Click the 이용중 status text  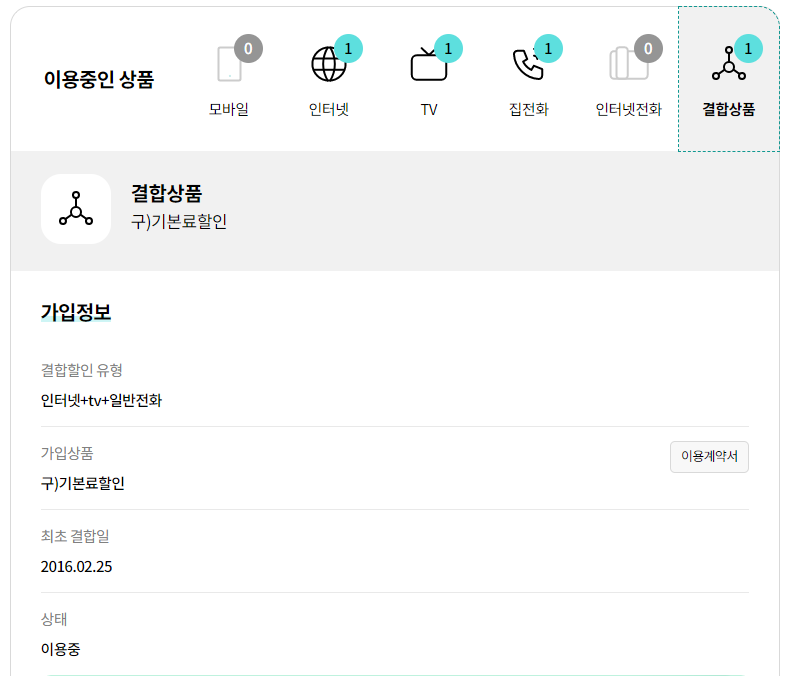(x=61, y=649)
